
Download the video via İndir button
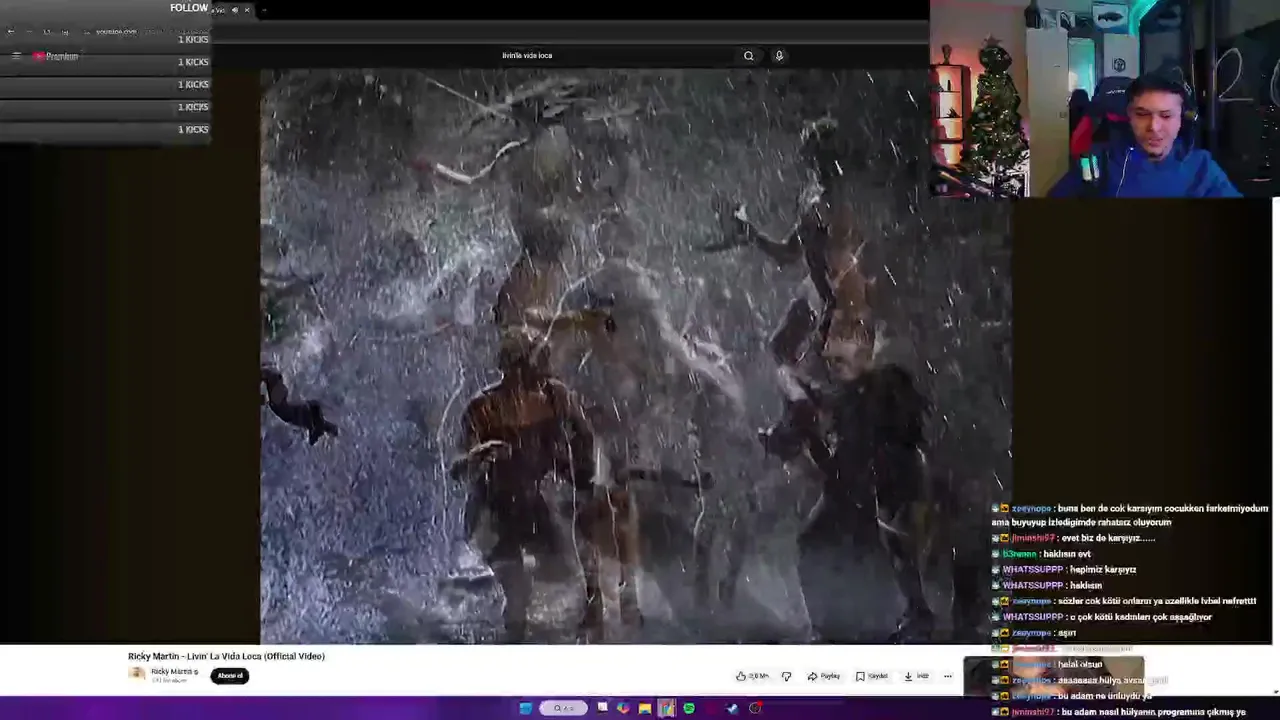[x=916, y=676]
